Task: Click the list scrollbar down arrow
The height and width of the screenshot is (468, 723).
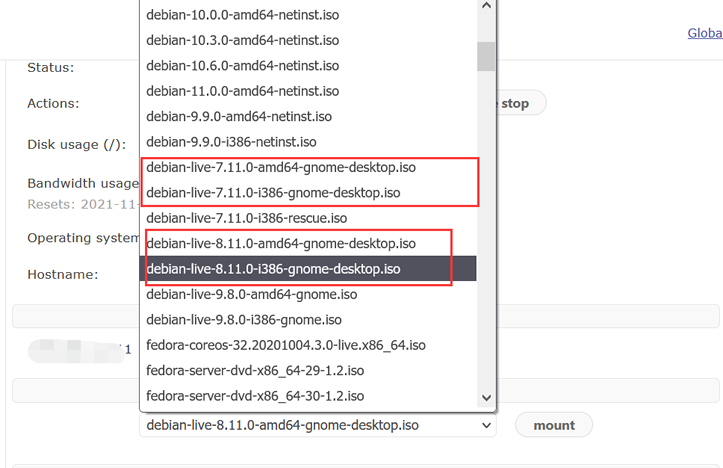Action: click(x=486, y=397)
